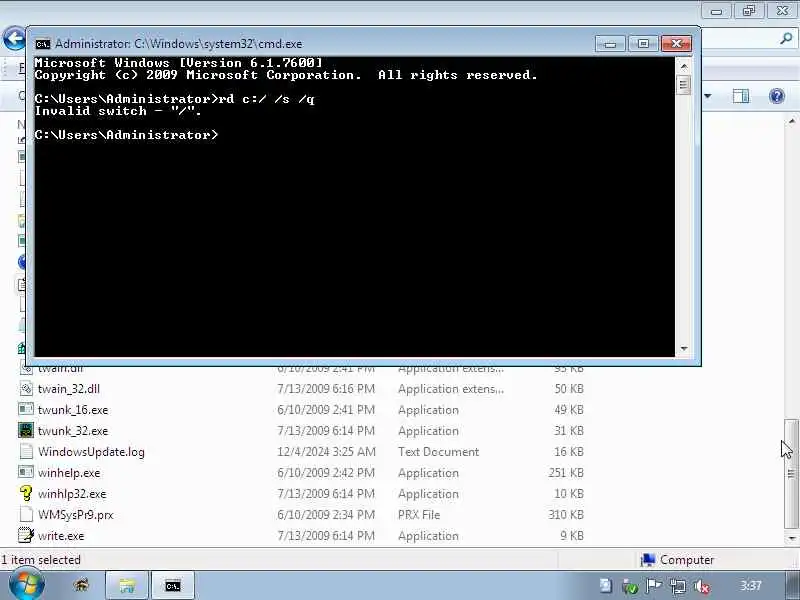Viewport: 800px width, 600px height.
Task: Click the twunk_16.exe file icon
Action: (x=26, y=409)
